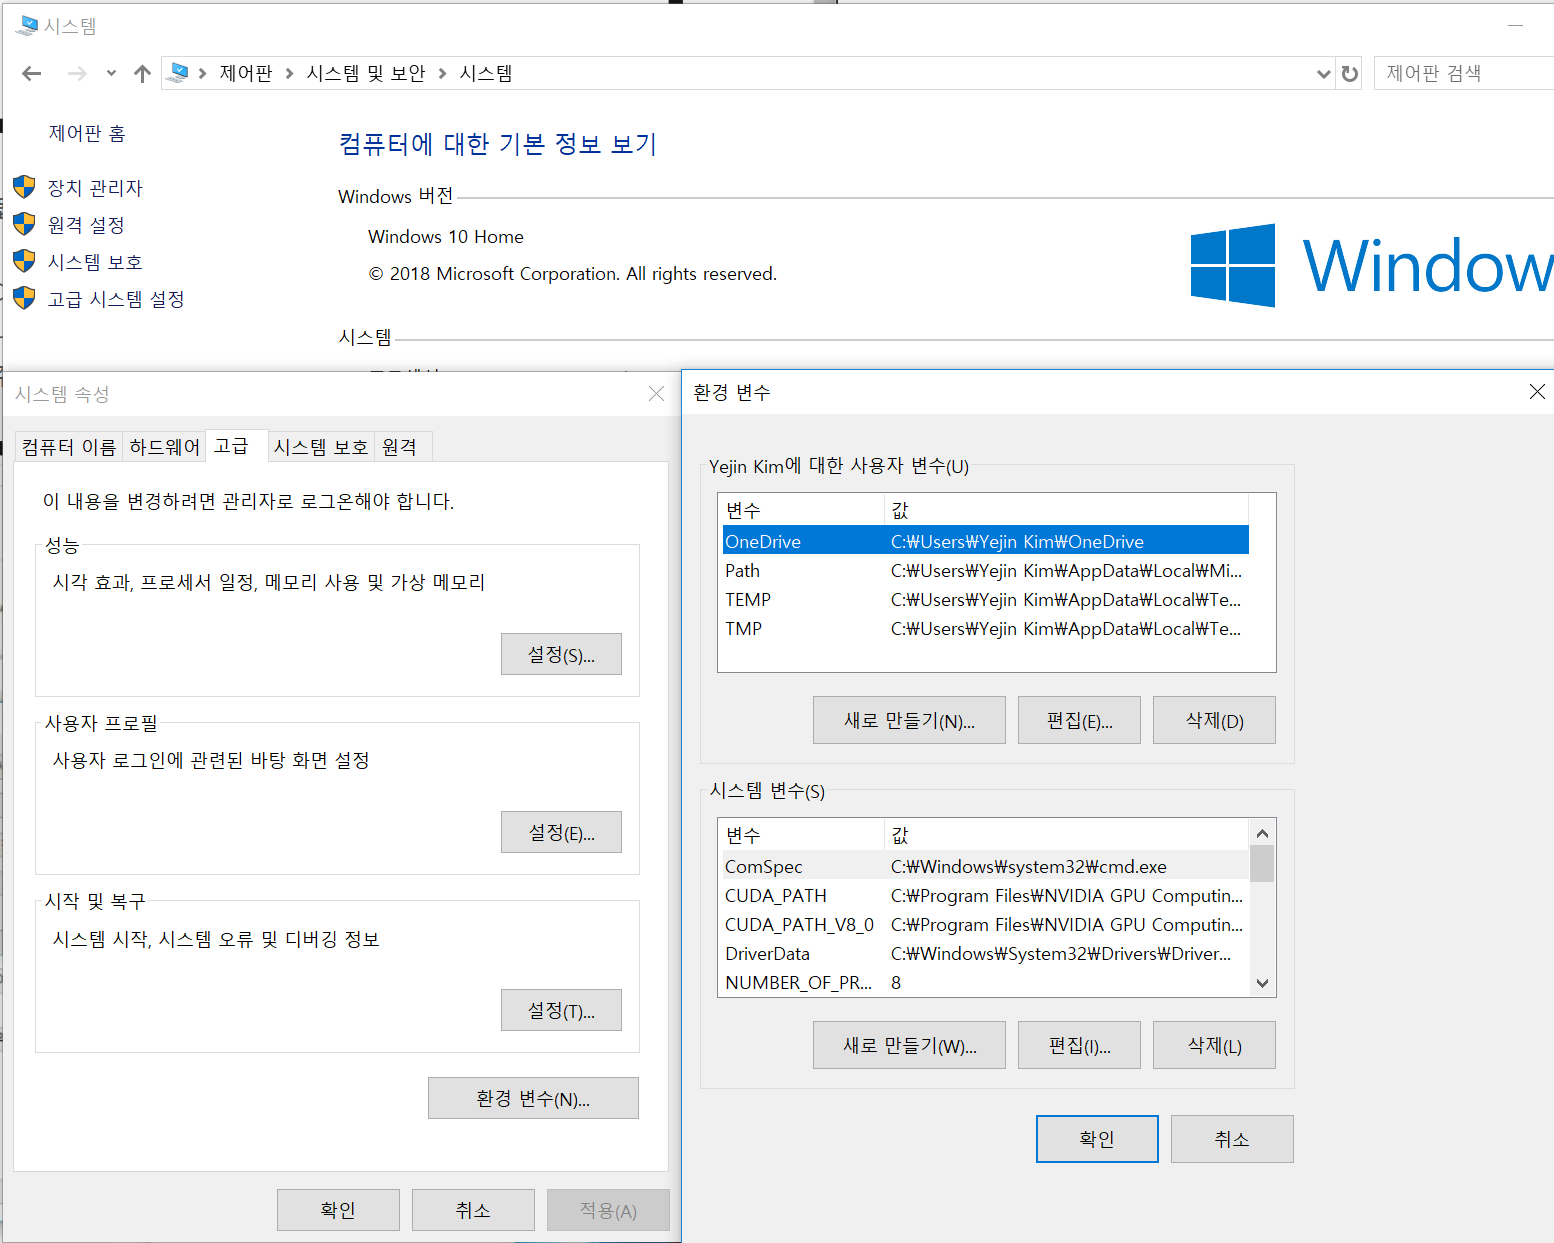
Task: Open 고급 시스템 설정 sidebar link
Action: click(116, 299)
